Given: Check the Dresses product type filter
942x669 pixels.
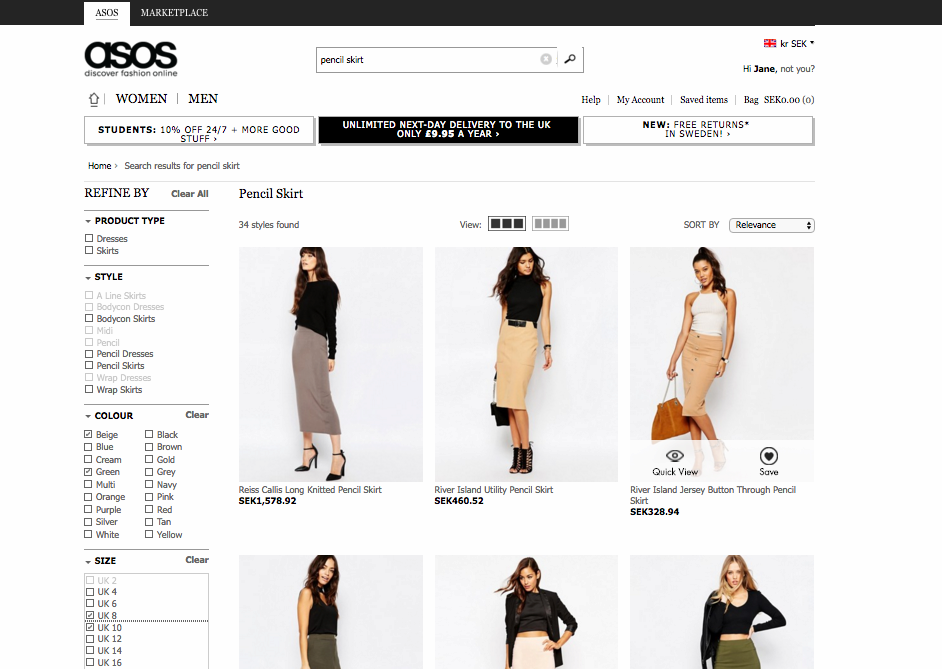Looking at the screenshot, I should pyautogui.click(x=89, y=238).
